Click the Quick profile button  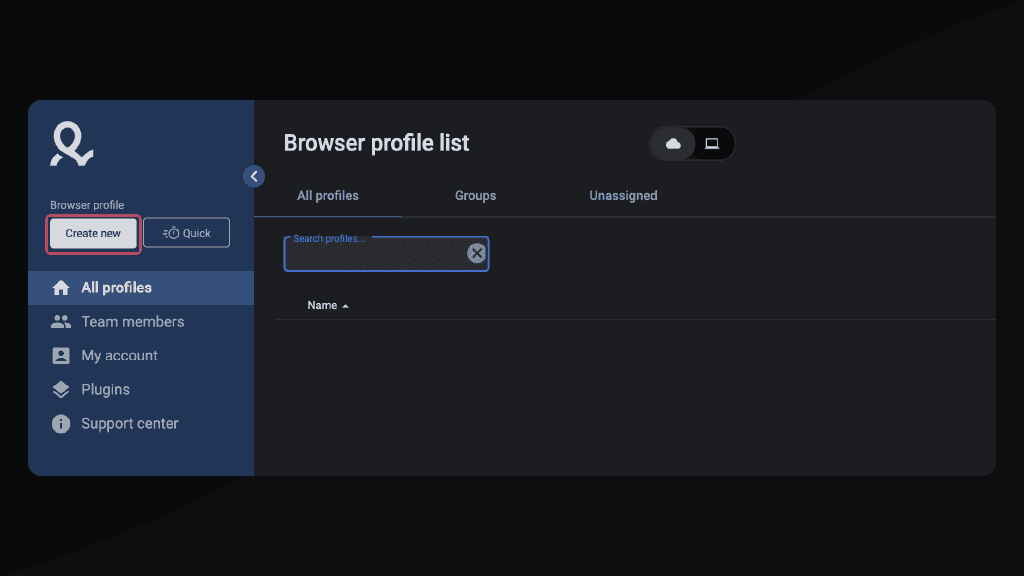(x=186, y=232)
